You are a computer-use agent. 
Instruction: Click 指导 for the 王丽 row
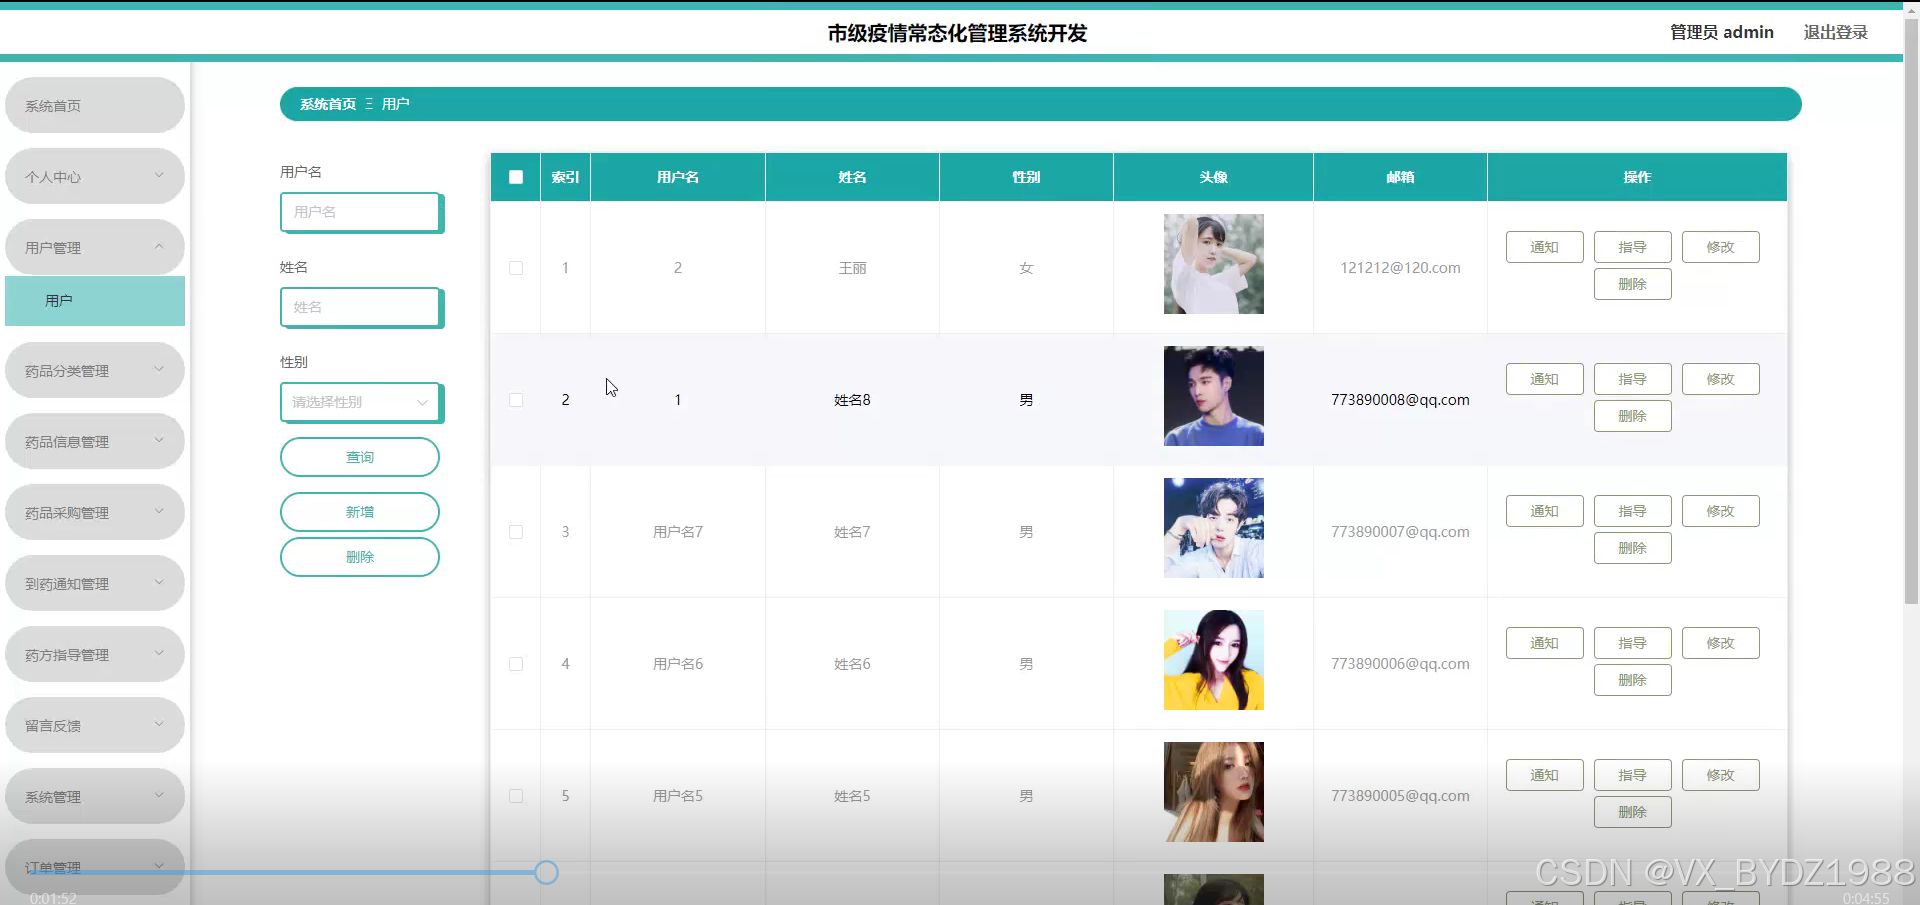(1632, 247)
